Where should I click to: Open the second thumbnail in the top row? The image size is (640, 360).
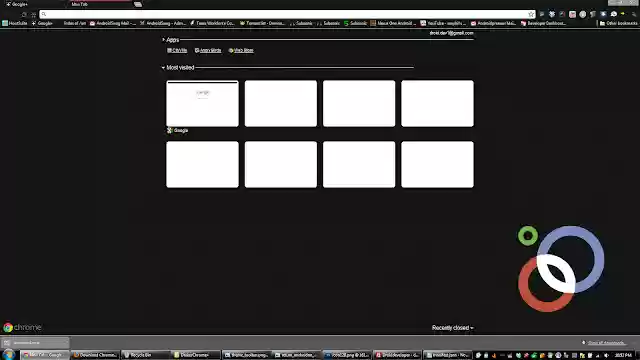tap(281, 104)
